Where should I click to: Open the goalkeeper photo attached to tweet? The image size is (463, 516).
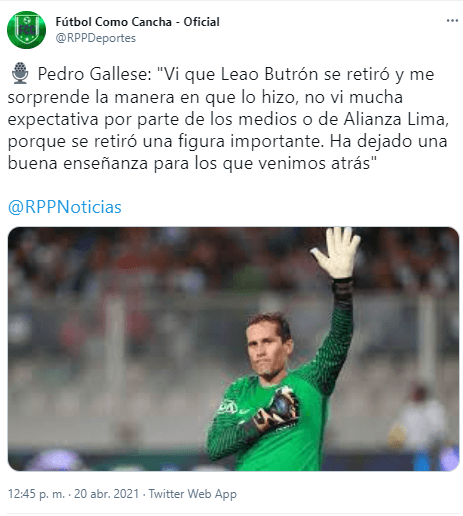point(233,349)
